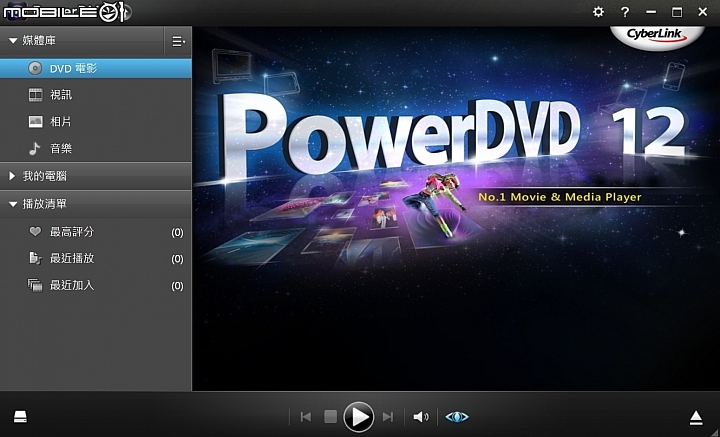Click the disc drive icon in the bottom bar
This screenshot has height=437, width=720.
pos(20,417)
